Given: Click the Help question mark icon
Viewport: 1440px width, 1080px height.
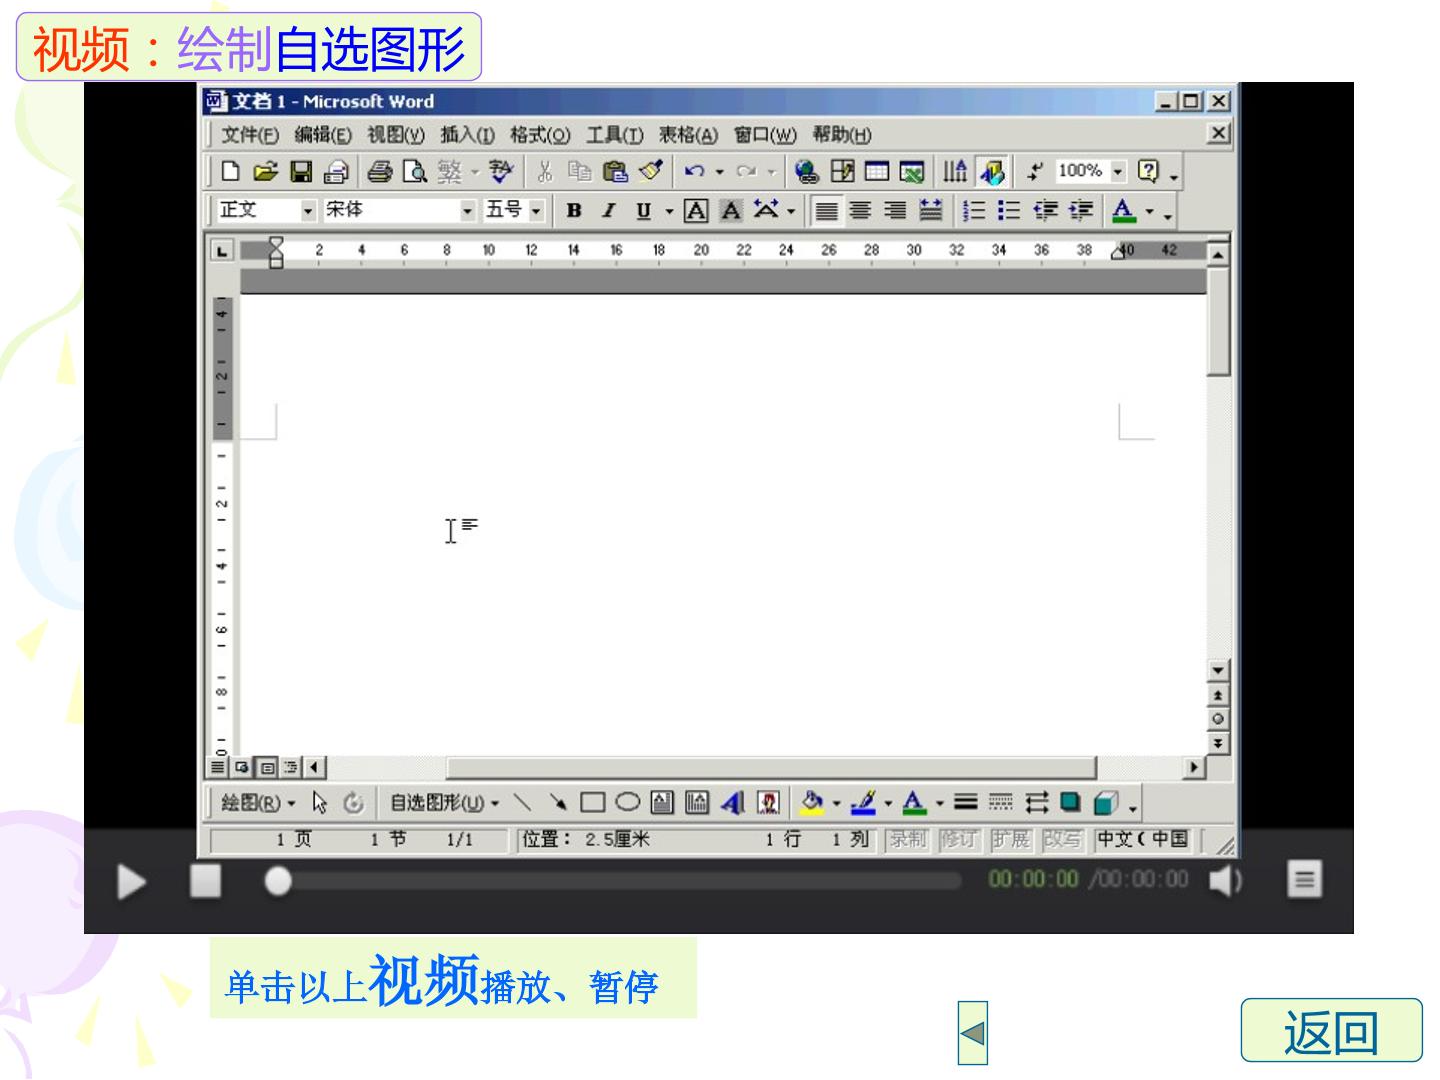Looking at the screenshot, I should [x=1149, y=172].
